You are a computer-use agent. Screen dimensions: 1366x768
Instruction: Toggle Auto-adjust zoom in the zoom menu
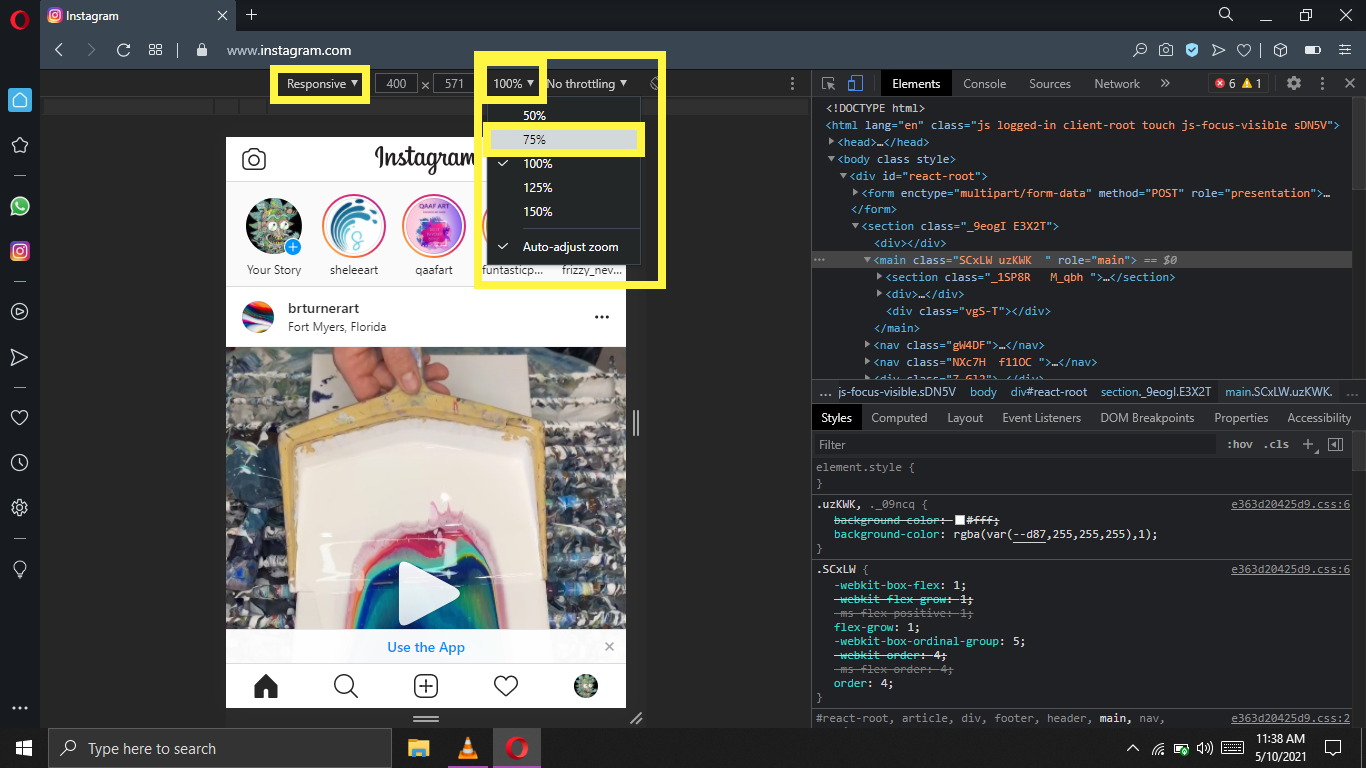point(563,247)
